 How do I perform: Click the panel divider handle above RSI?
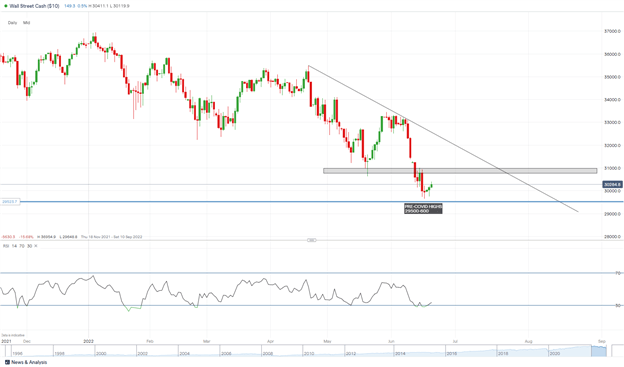312,240
